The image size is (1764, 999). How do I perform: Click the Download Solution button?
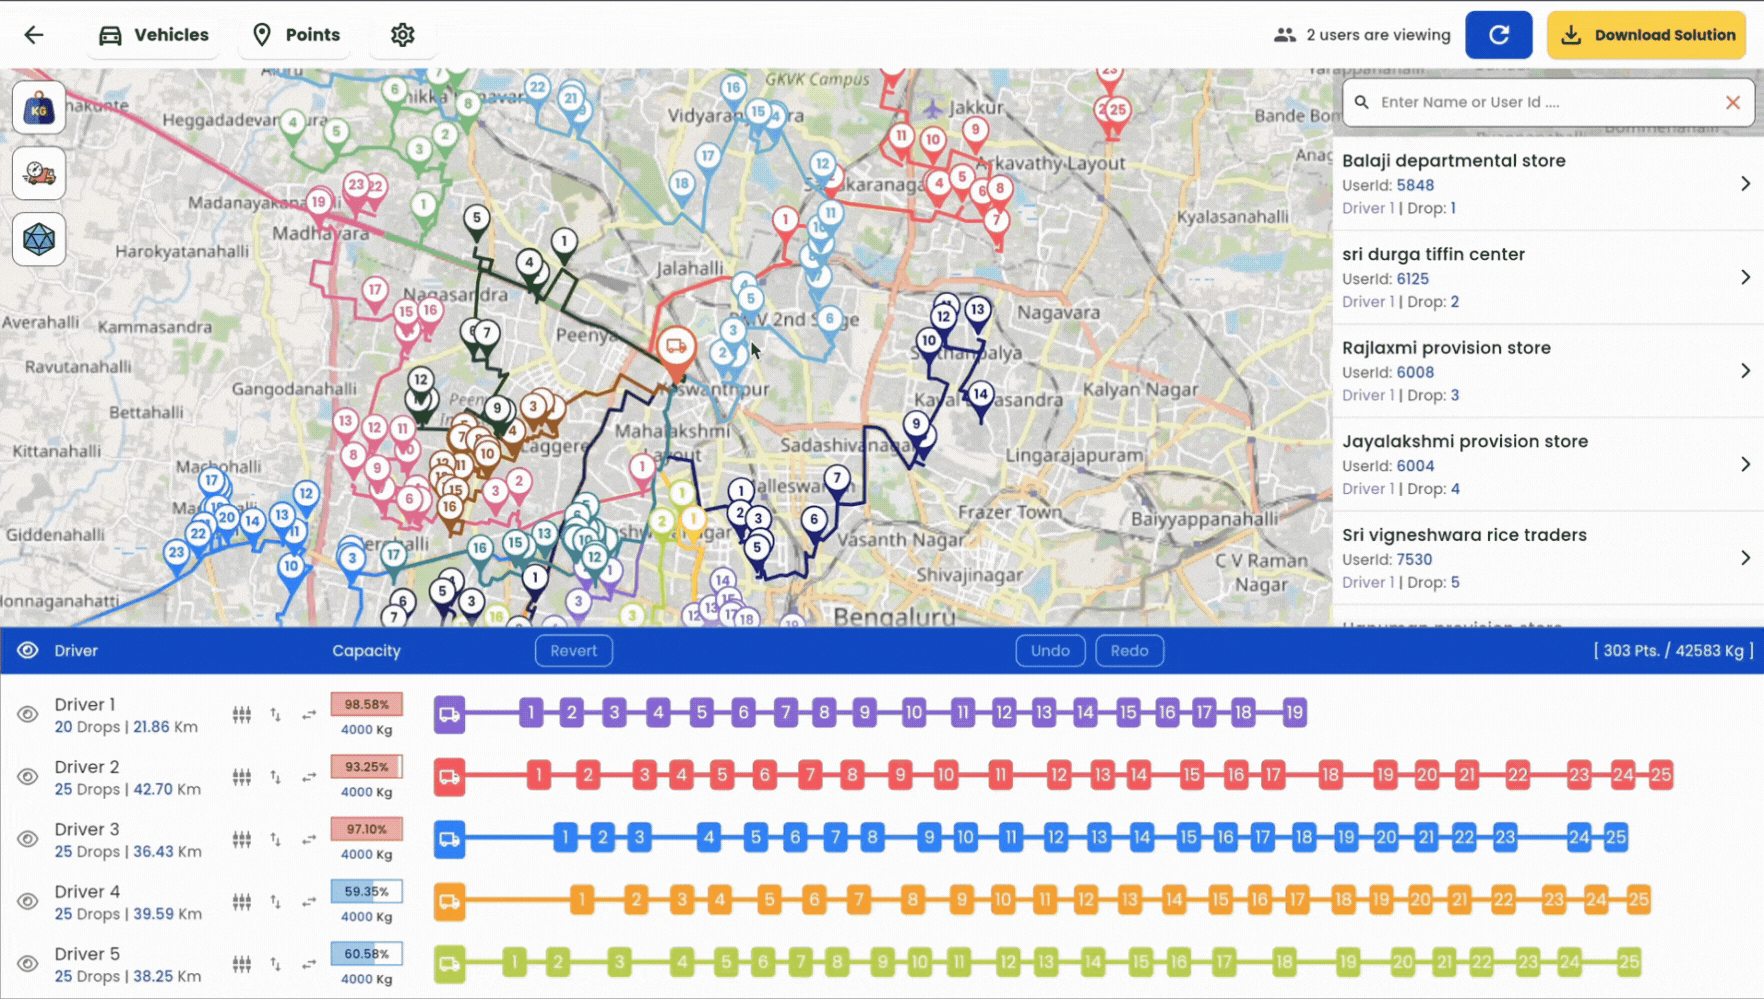tap(1647, 35)
